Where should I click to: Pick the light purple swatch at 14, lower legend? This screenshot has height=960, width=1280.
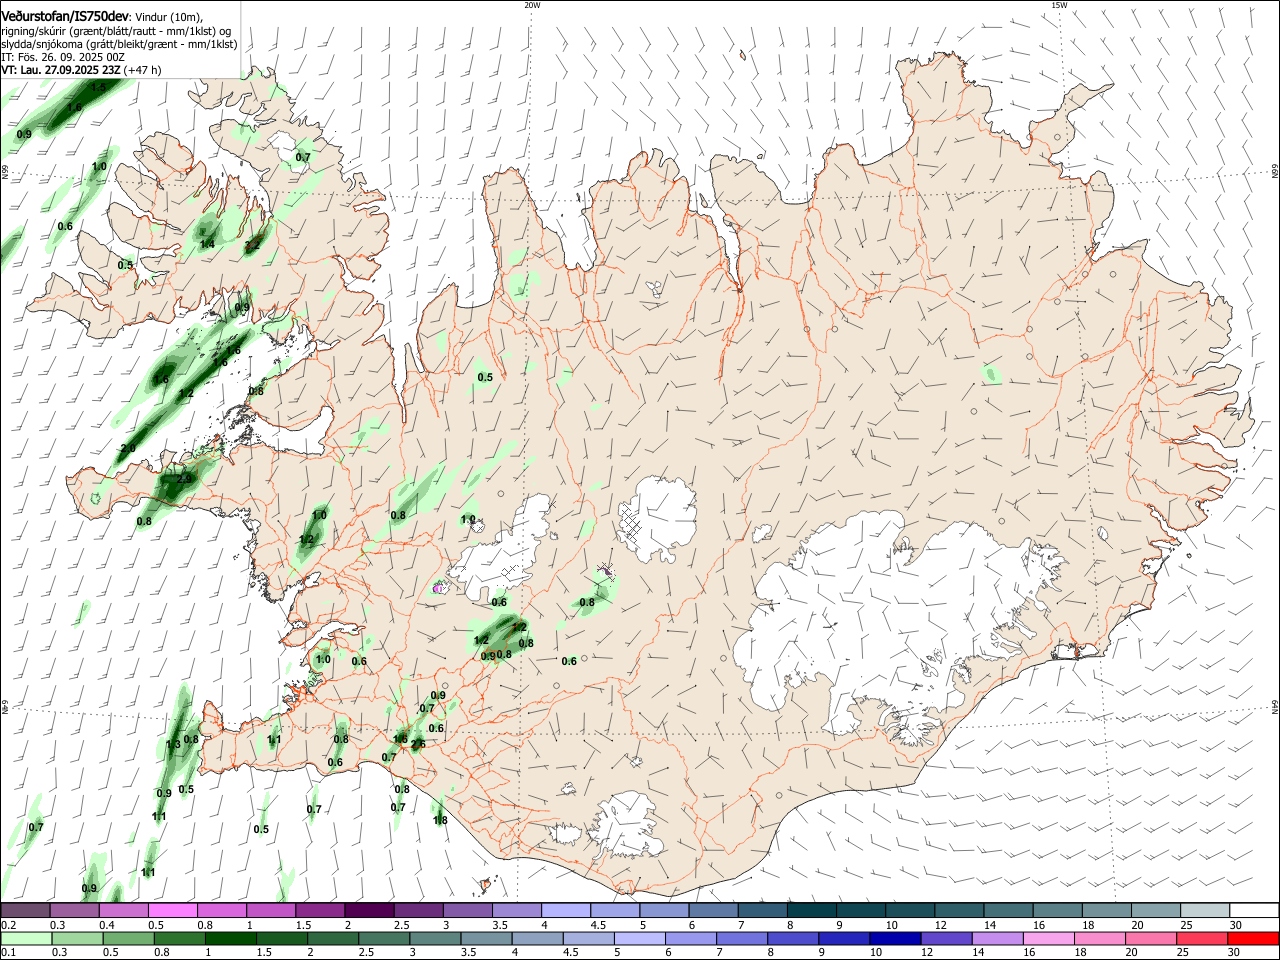pyautogui.click(x=997, y=938)
